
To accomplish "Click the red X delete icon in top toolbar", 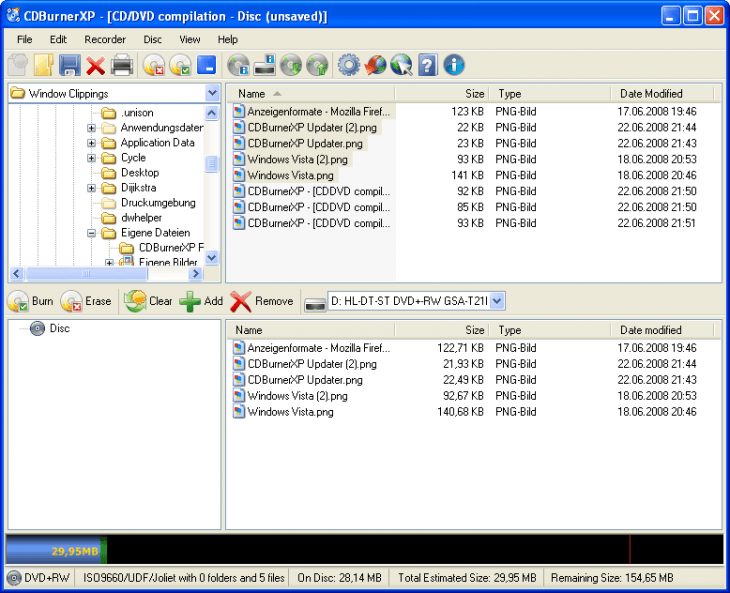I will [95, 66].
